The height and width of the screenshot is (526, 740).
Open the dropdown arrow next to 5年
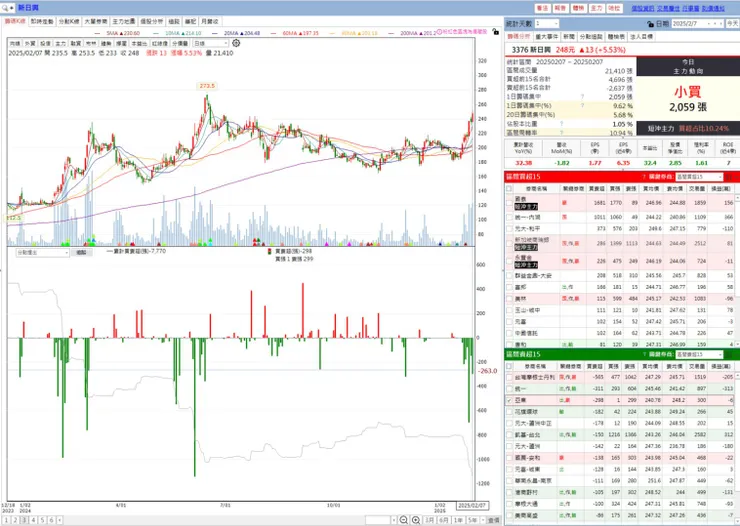click(x=483, y=520)
